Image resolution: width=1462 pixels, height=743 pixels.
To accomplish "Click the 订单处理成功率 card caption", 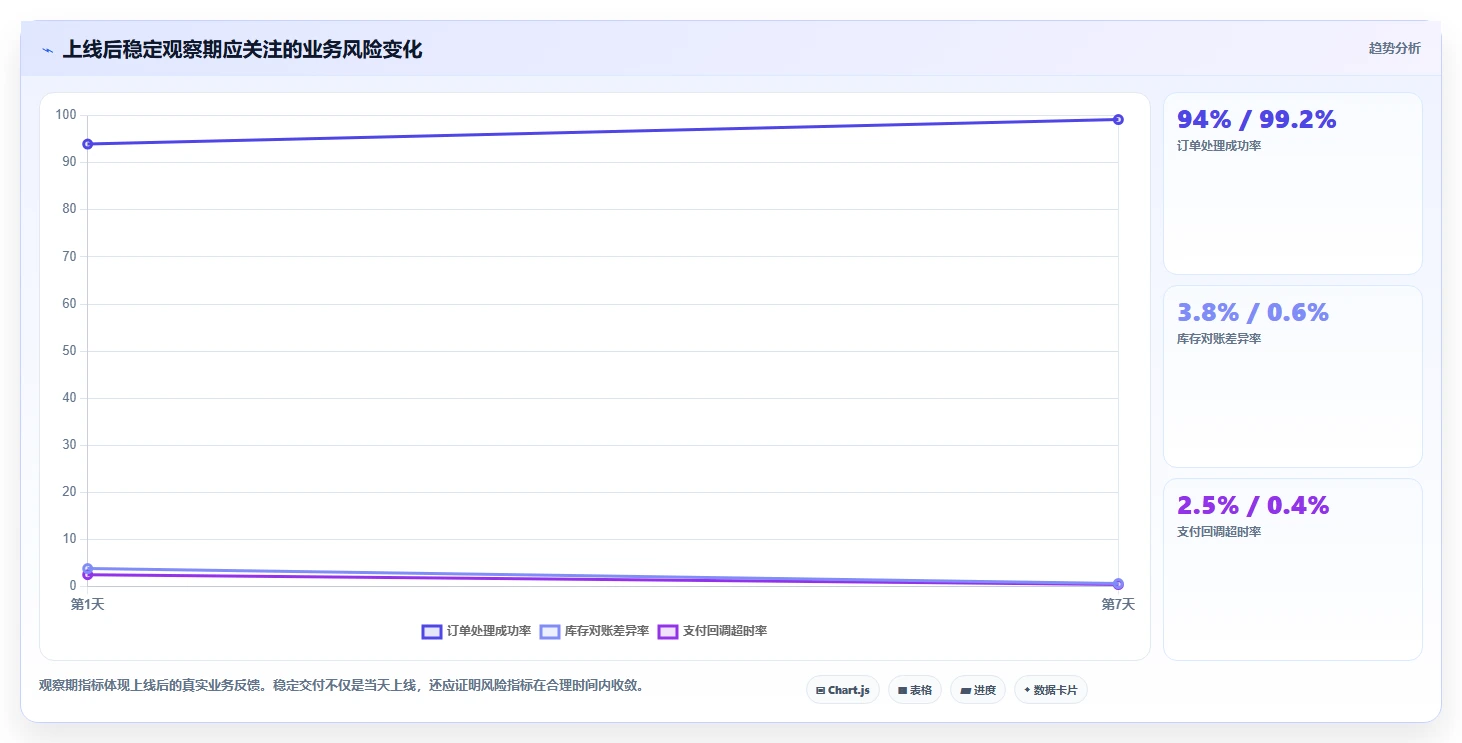I will [1219, 146].
